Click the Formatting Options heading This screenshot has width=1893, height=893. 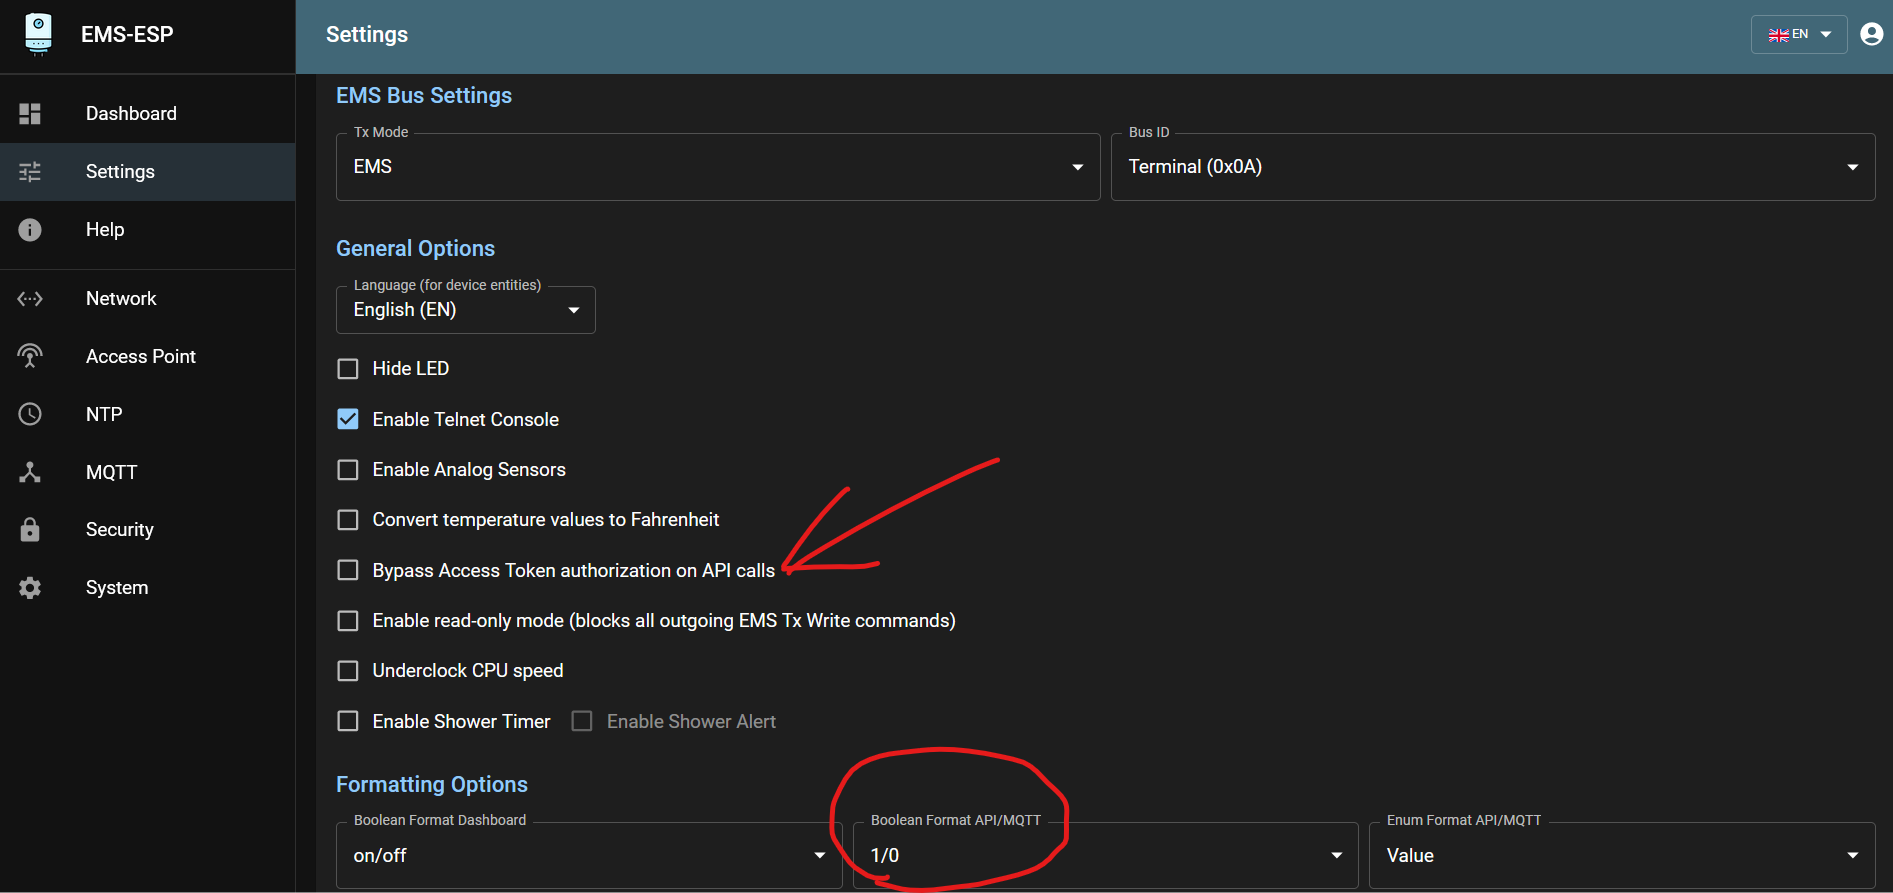pos(432,785)
